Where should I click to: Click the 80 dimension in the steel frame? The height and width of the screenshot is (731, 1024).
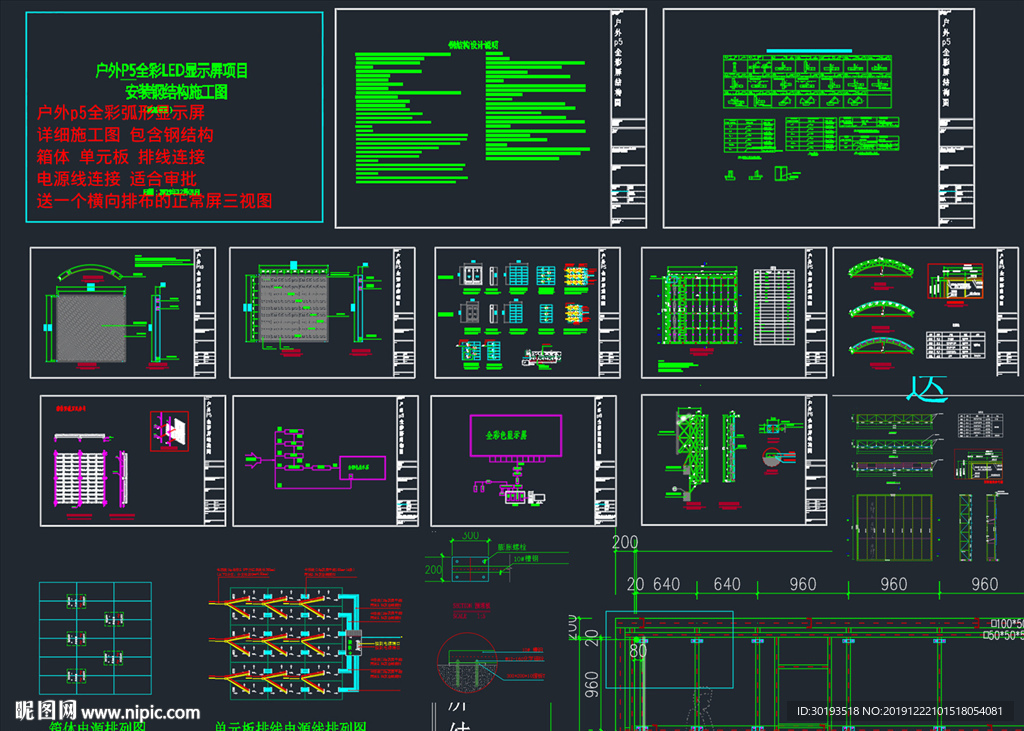pyautogui.click(x=637, y=651)
